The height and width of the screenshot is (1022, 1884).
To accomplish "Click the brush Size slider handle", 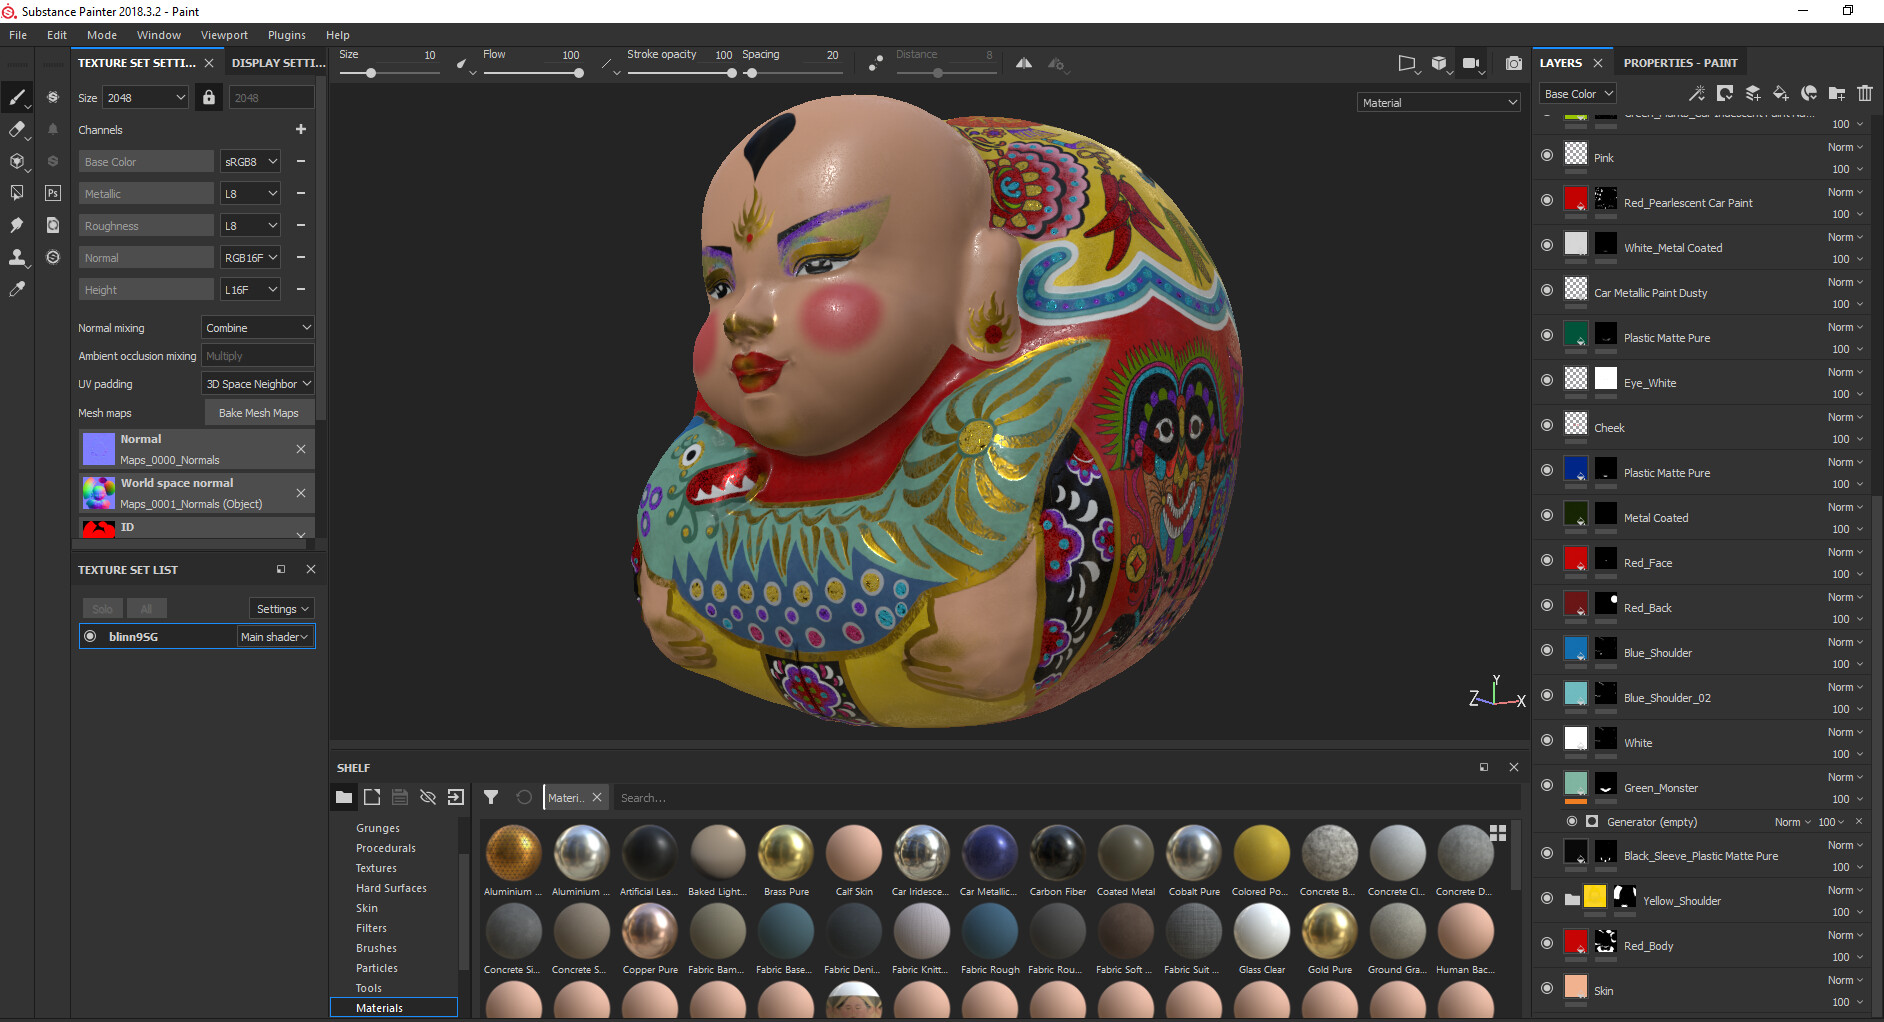I will pyautogui.click(x=371, y=73).
